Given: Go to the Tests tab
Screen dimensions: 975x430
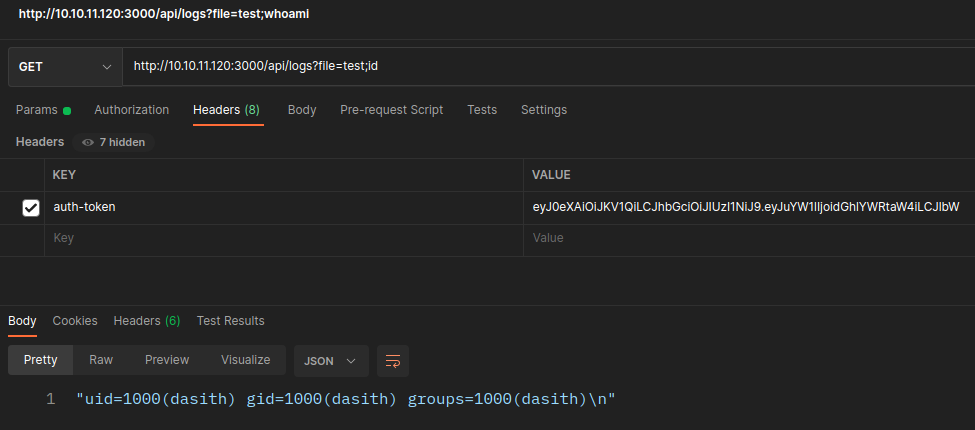Looking at the screenshot, I should (x=482, y=110).
